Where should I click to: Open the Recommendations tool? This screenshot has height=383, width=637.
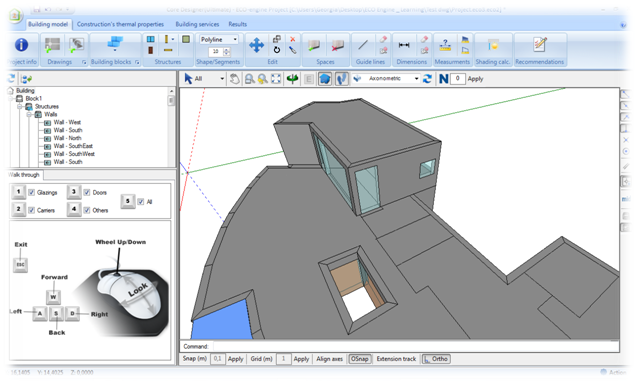[x=540, y=45]
